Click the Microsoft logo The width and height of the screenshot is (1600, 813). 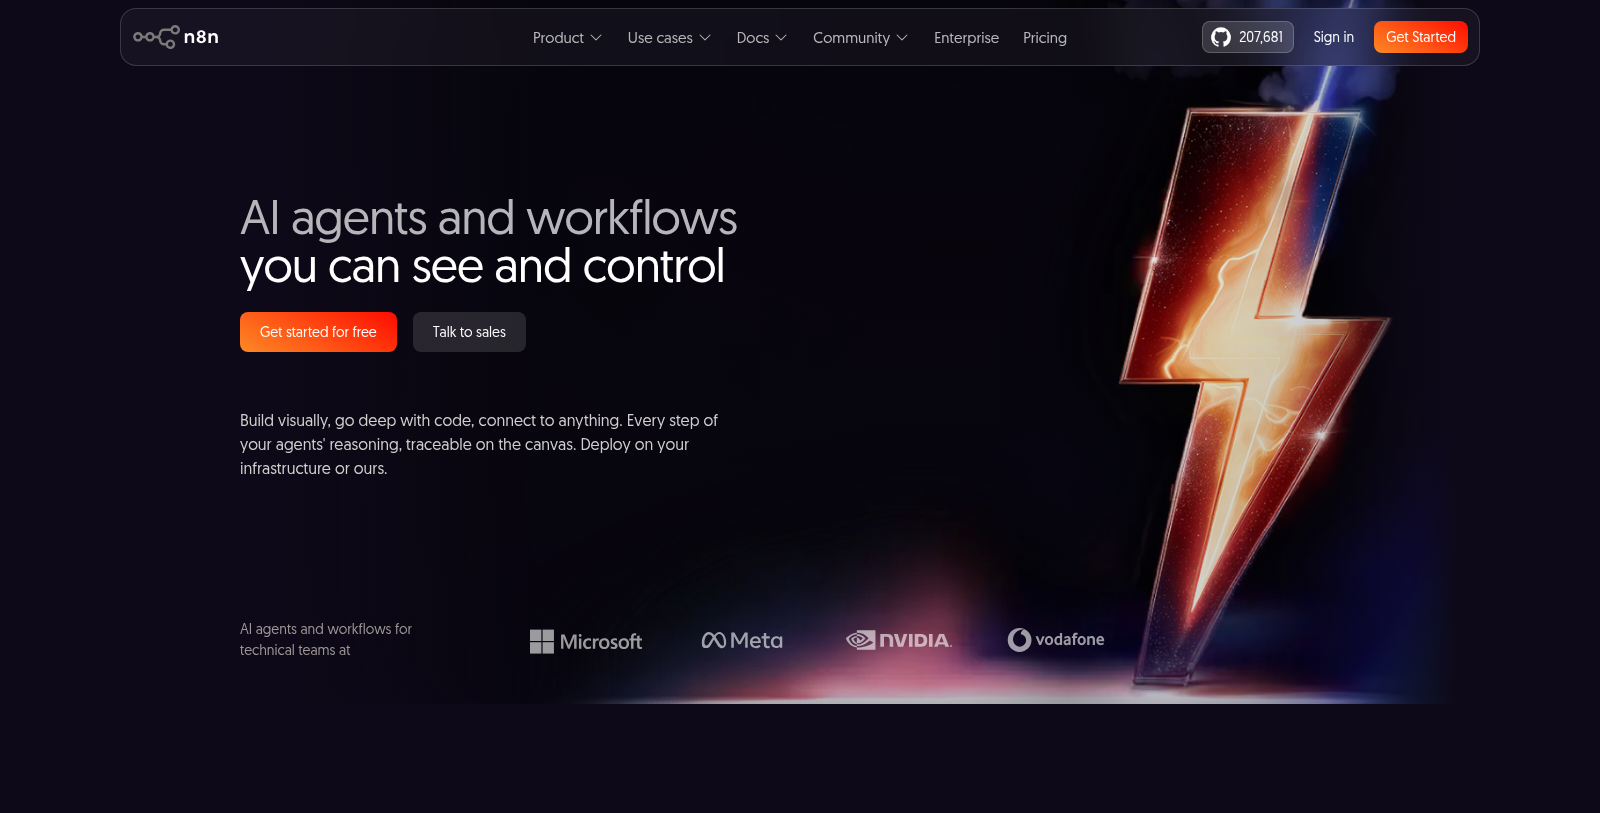(x=586, y=641)
